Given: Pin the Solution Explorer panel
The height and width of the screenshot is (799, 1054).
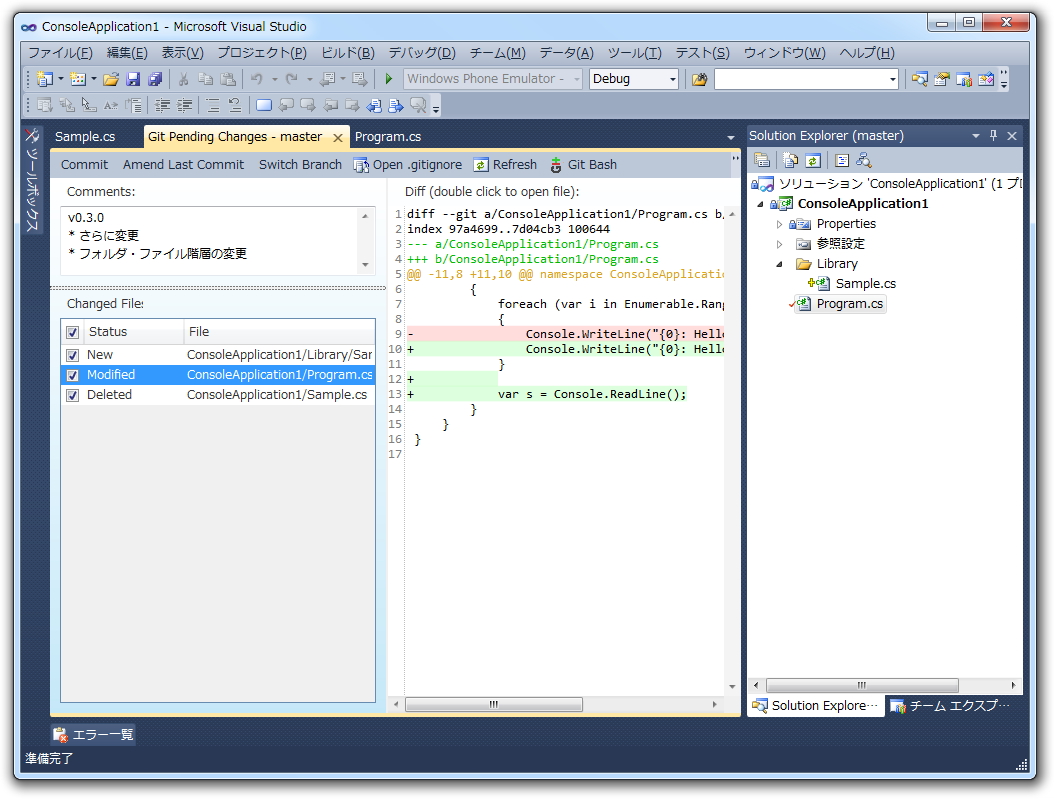Looking at the screenshot, I should click(x=993, y=136).
